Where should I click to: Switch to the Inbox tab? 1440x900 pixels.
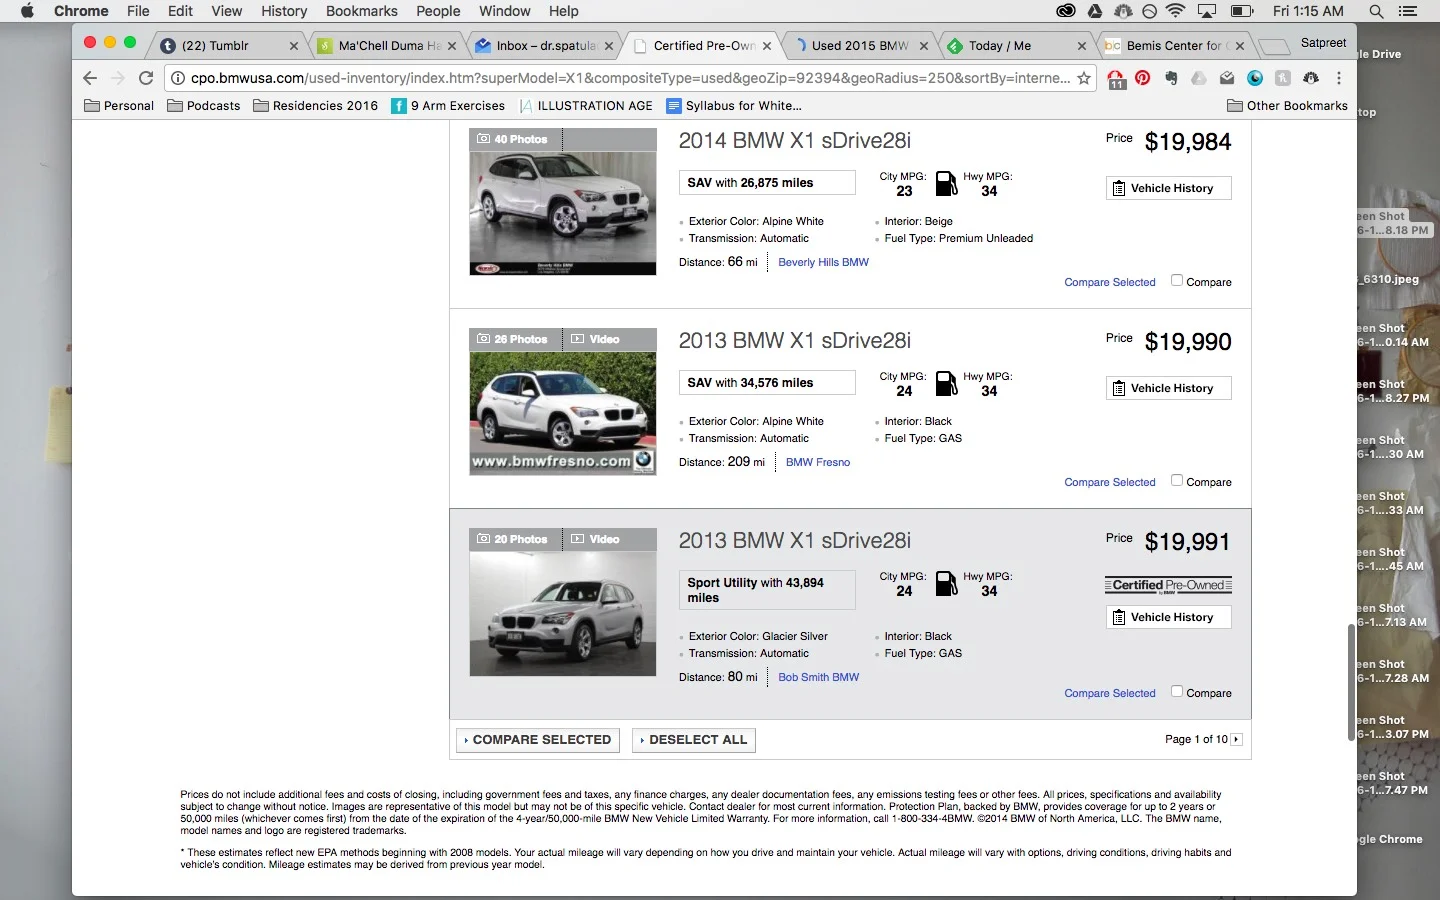pyautogui.click(x=545, y=45)
